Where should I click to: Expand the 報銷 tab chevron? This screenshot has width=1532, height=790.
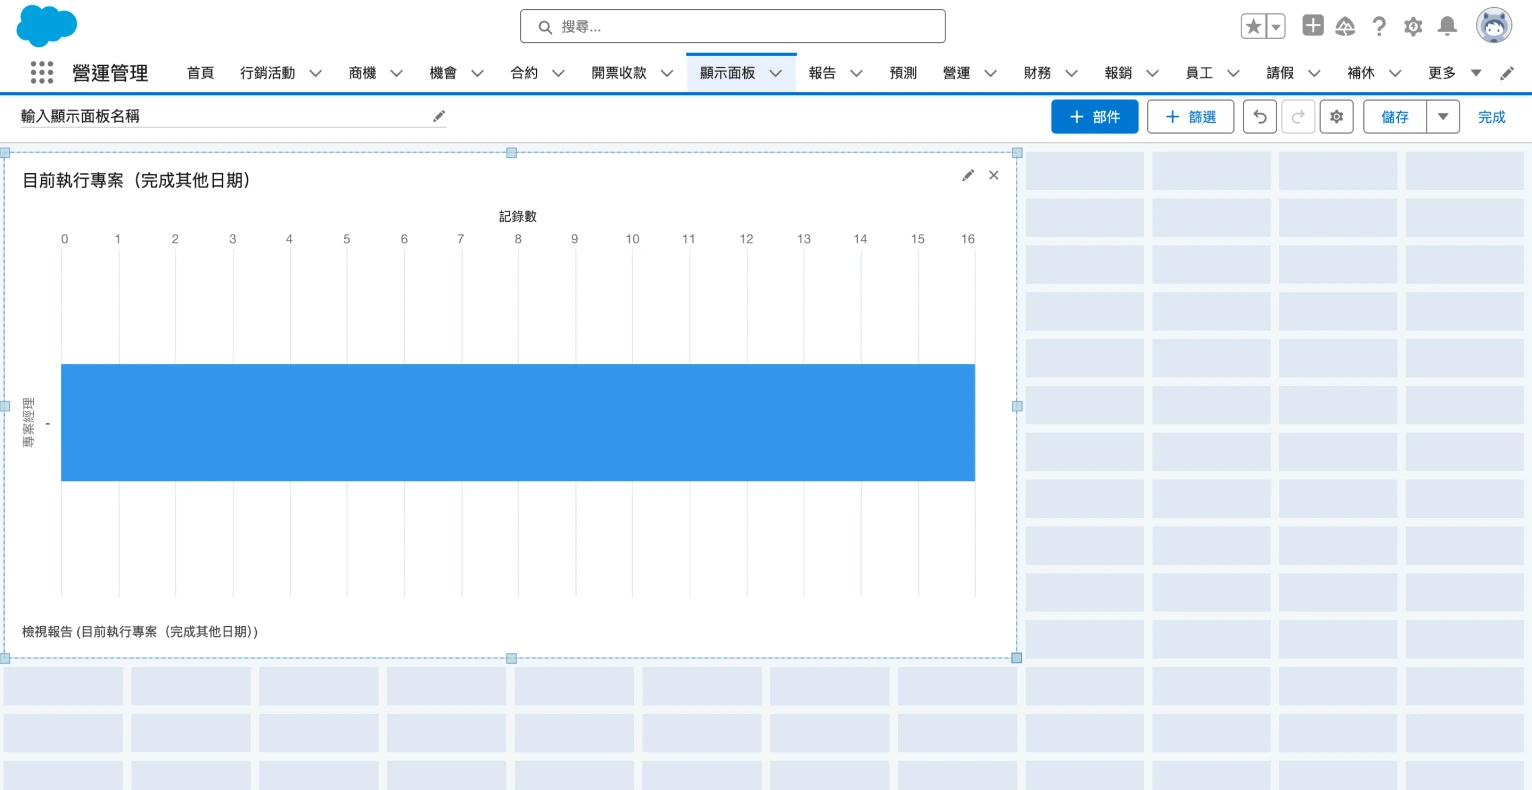click(1152, 73)
